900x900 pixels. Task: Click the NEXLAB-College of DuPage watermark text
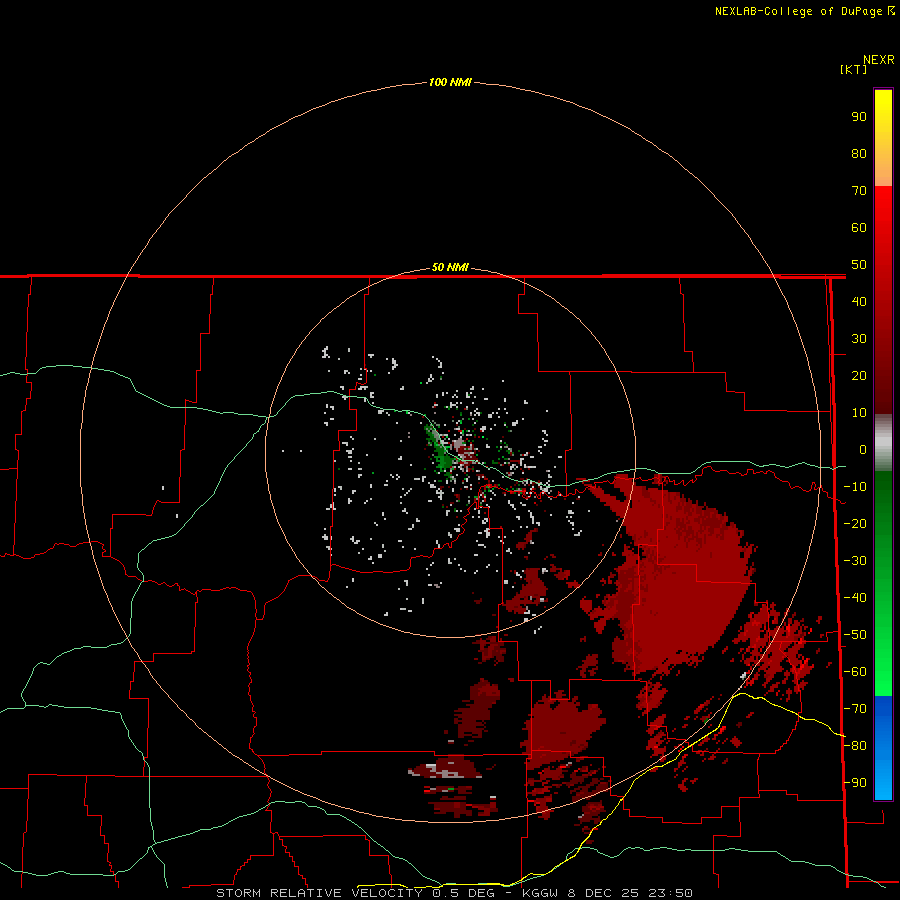point(805,11)
